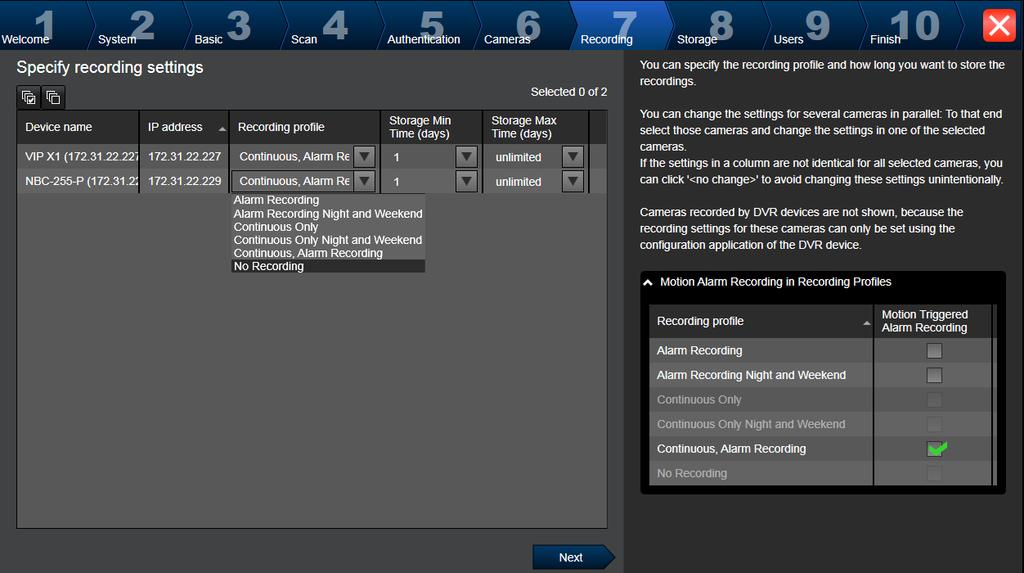Viewport: 1024px width, 573px height.
Task: Click IP address 172.31.22.229 cell
Action: [184, 181]
